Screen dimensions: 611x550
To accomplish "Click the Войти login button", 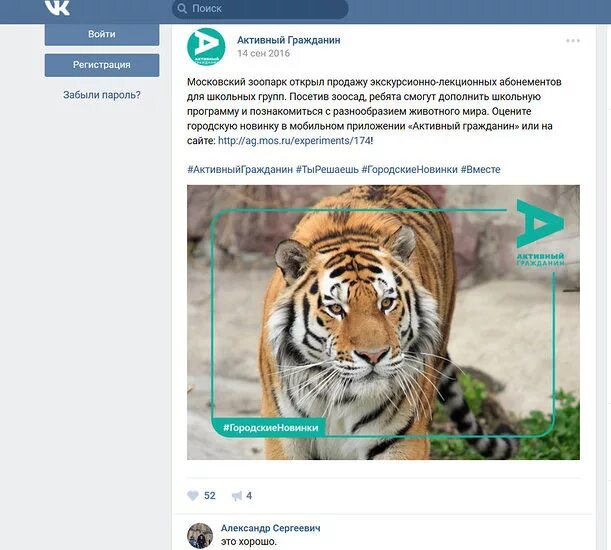I will (102, 34).
